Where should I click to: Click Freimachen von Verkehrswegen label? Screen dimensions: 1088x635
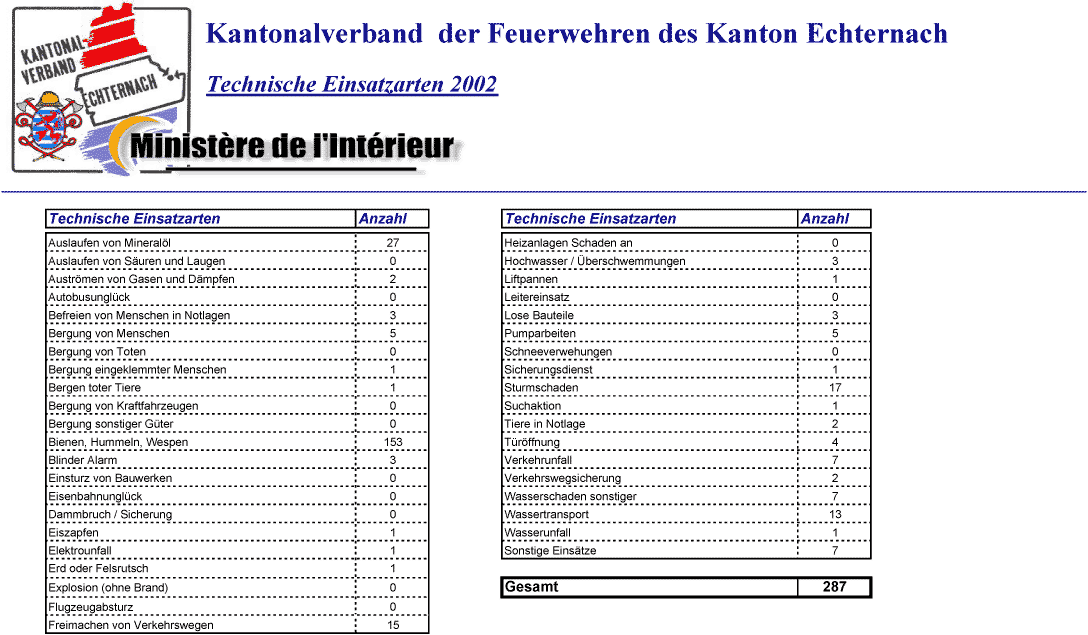(x=131, y=625)
